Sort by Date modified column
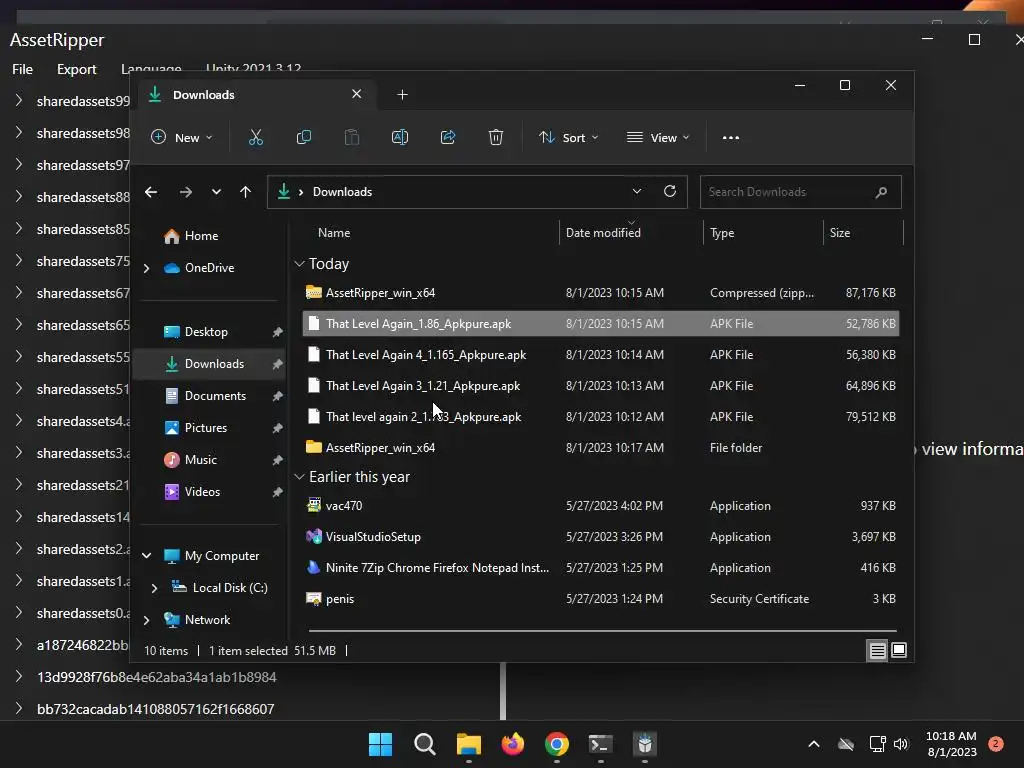 coord(603,232)
